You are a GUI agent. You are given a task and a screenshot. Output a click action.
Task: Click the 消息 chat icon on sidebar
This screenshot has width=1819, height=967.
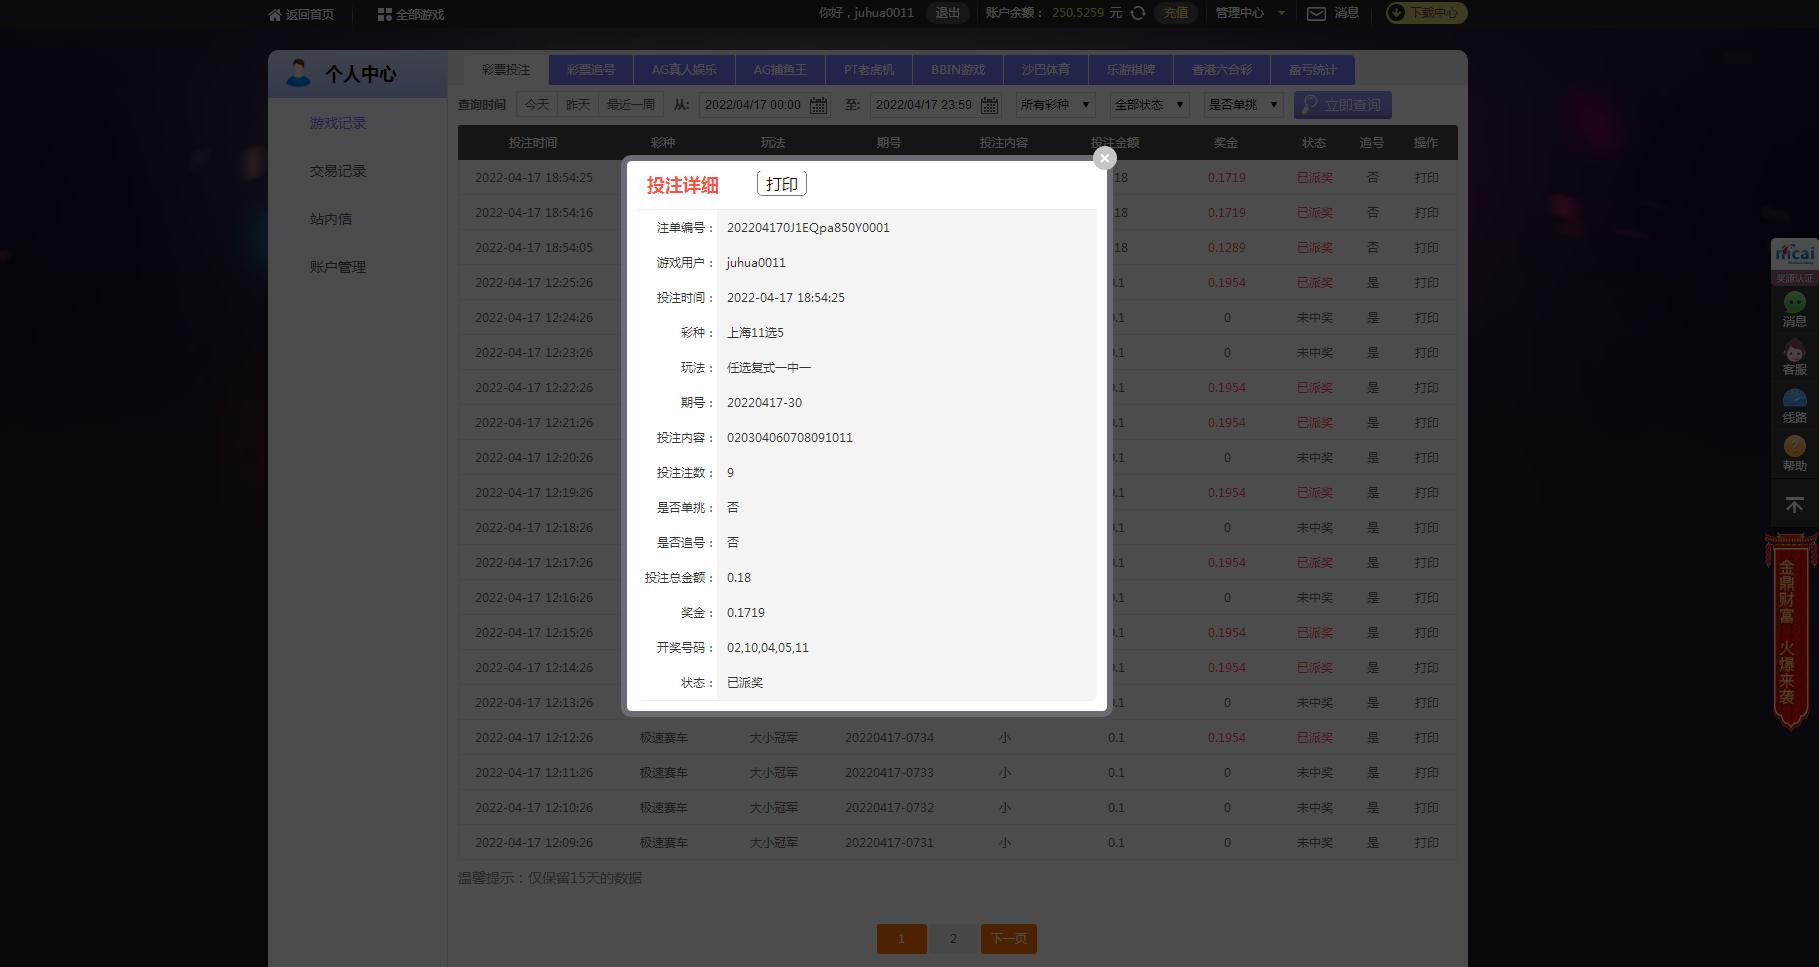click(x=1794, y=304)
